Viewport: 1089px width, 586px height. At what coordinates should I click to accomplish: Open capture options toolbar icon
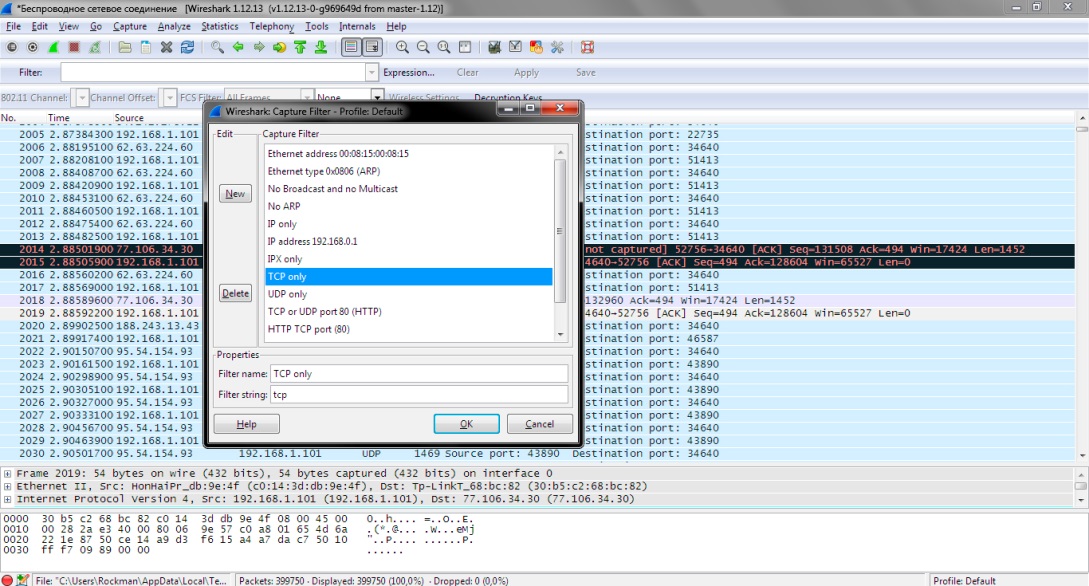pos(33,47)
